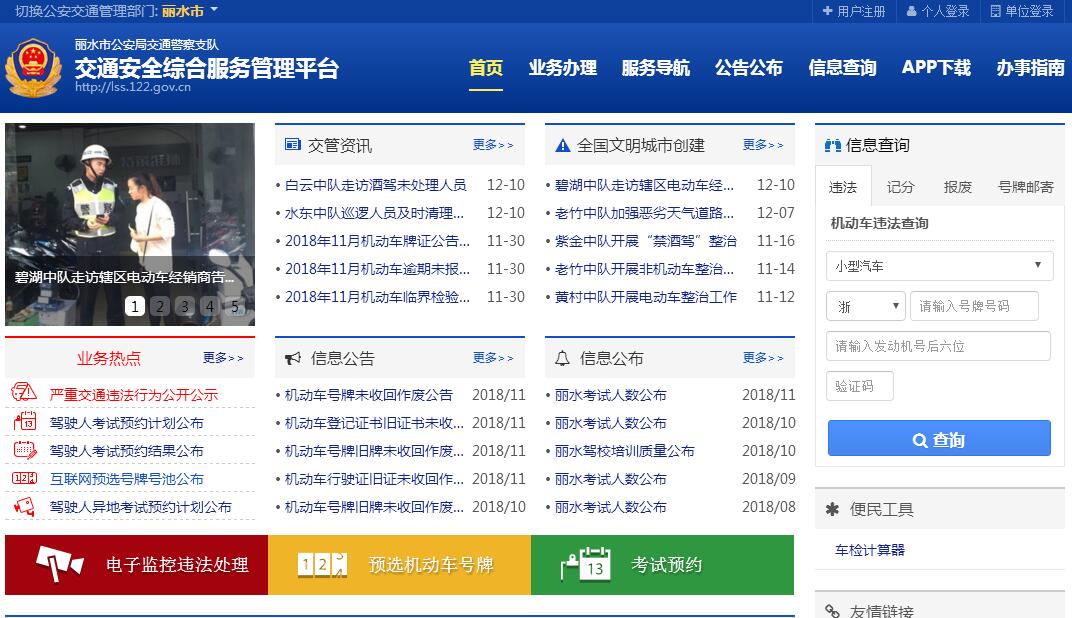This screenshot has height=618, width=1072.
Task: Select carousel slide indicator 2
Action: pos(159,306)
